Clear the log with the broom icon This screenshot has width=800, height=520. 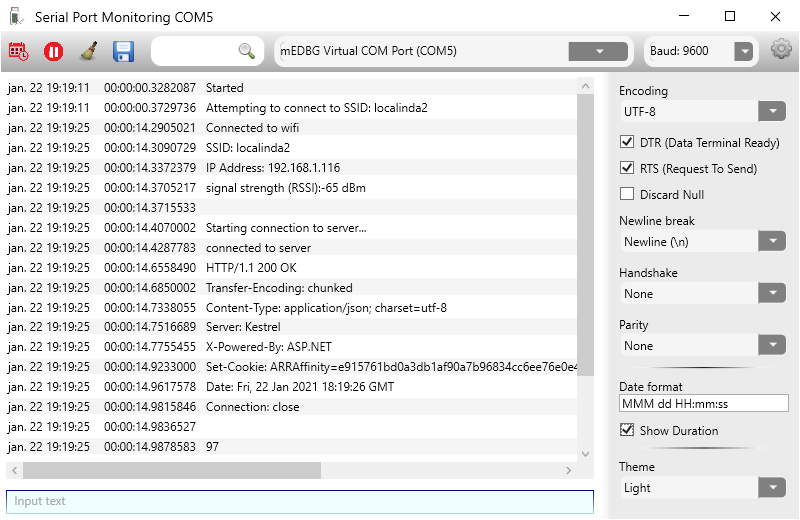click(x=88, y=51)
